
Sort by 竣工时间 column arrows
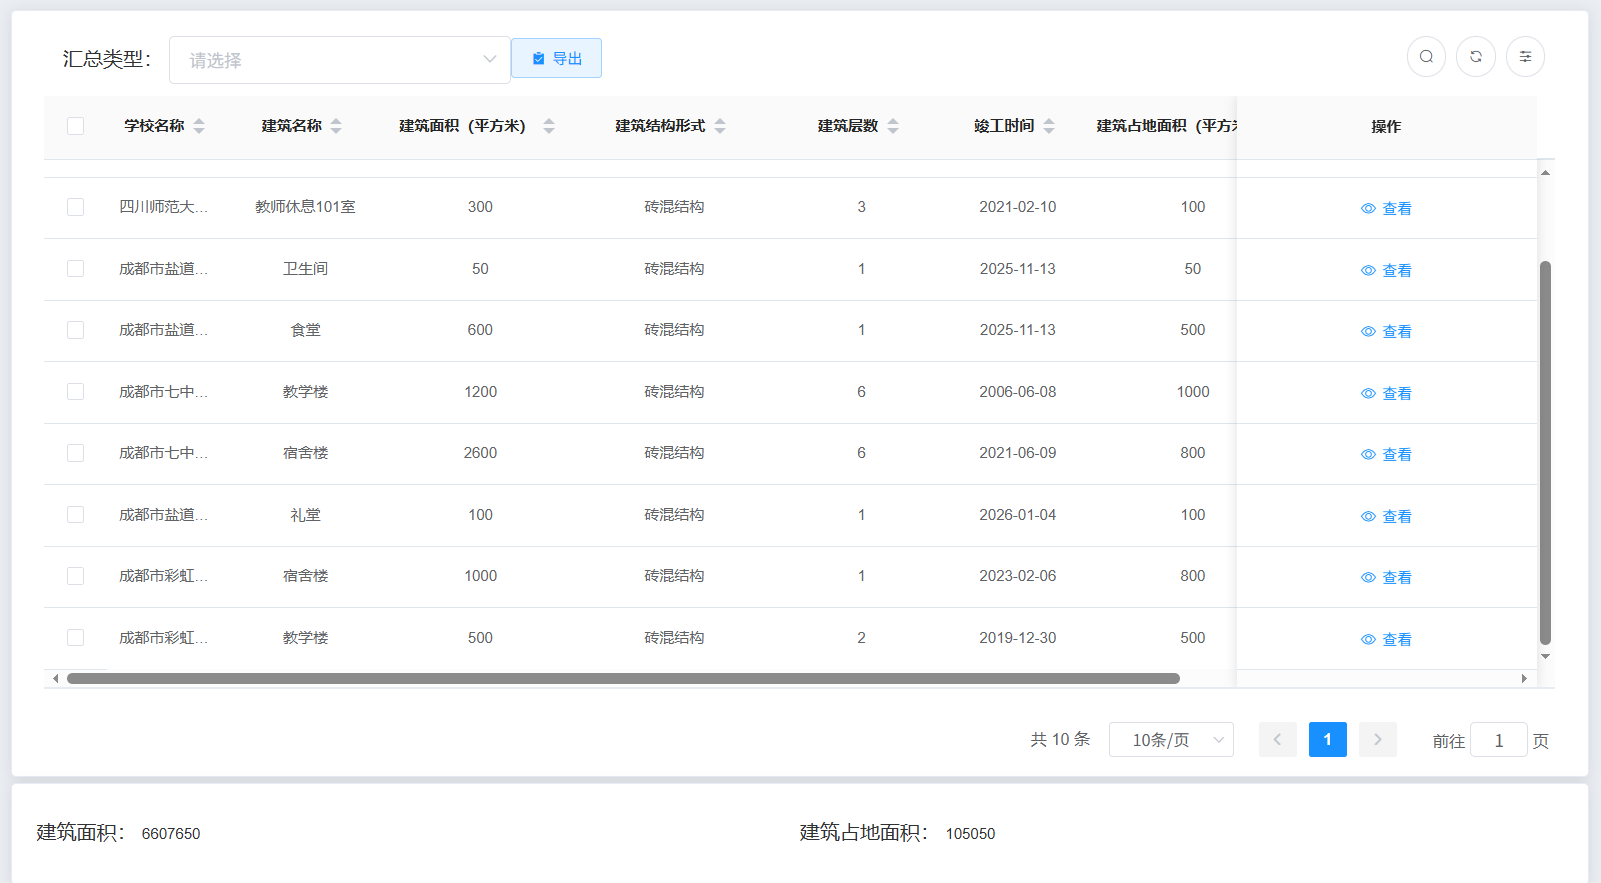1049,126
